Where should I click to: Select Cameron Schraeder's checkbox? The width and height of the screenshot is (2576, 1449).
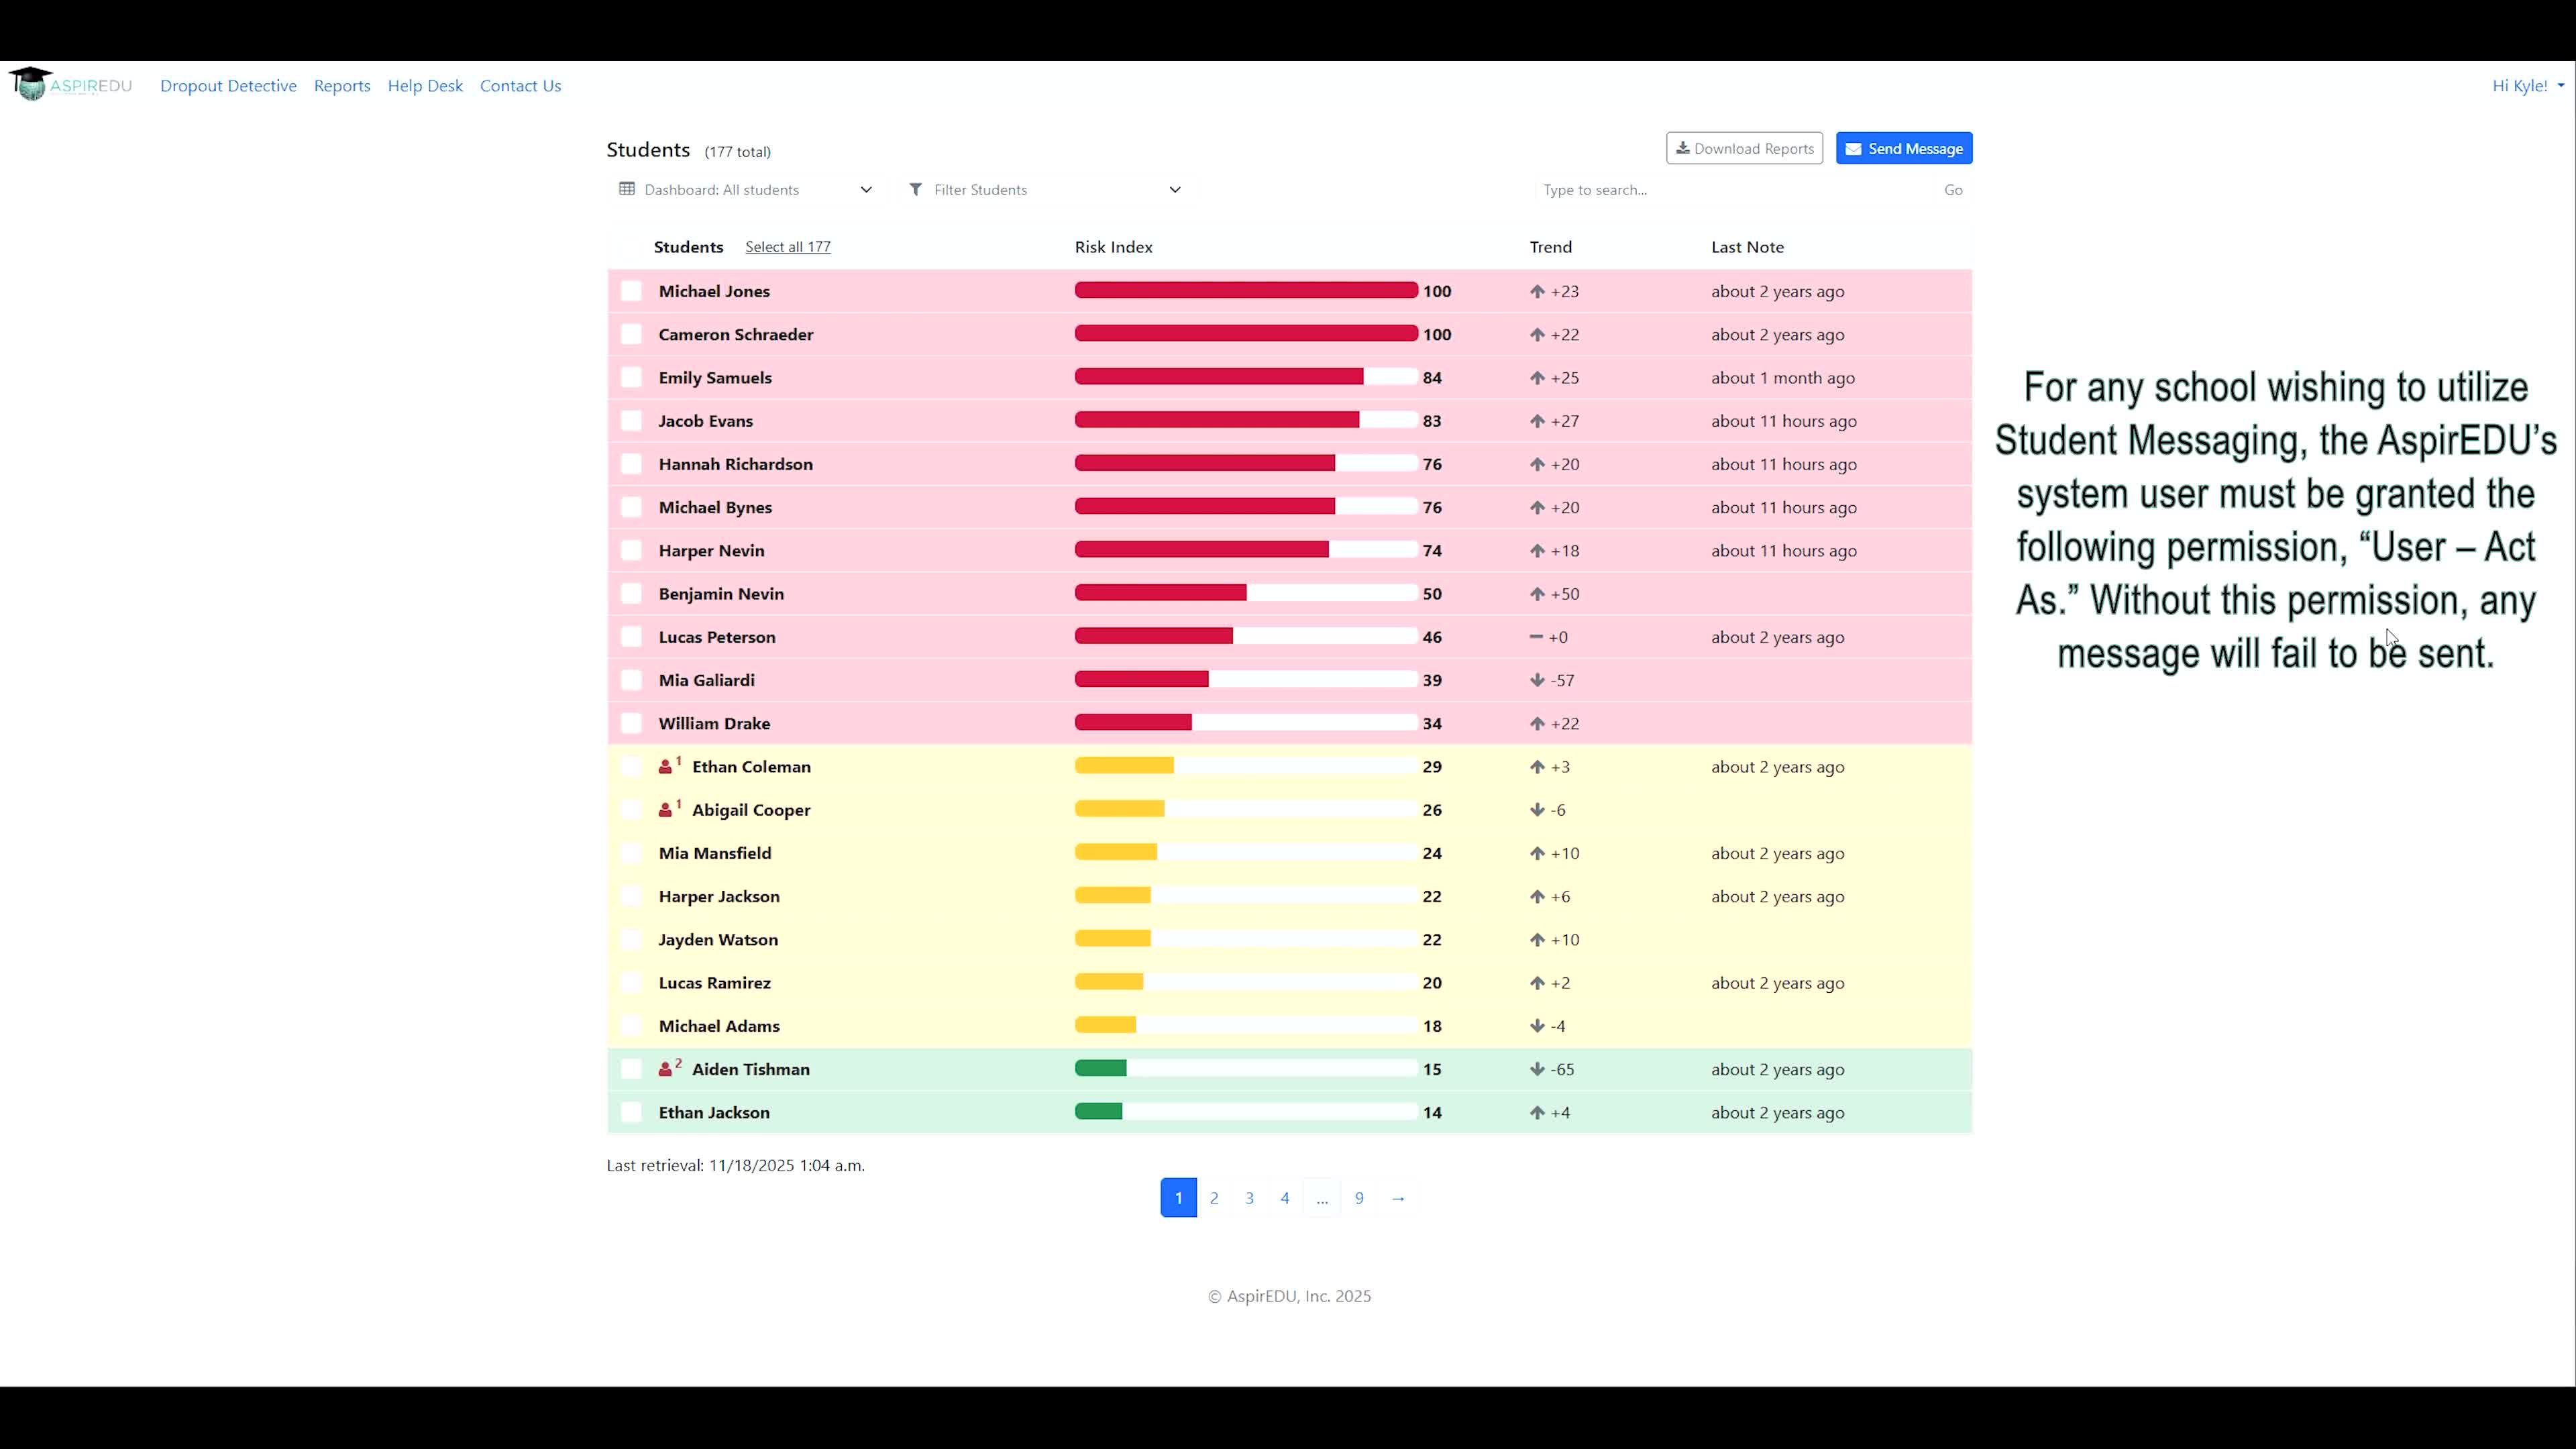pos(631,334)
